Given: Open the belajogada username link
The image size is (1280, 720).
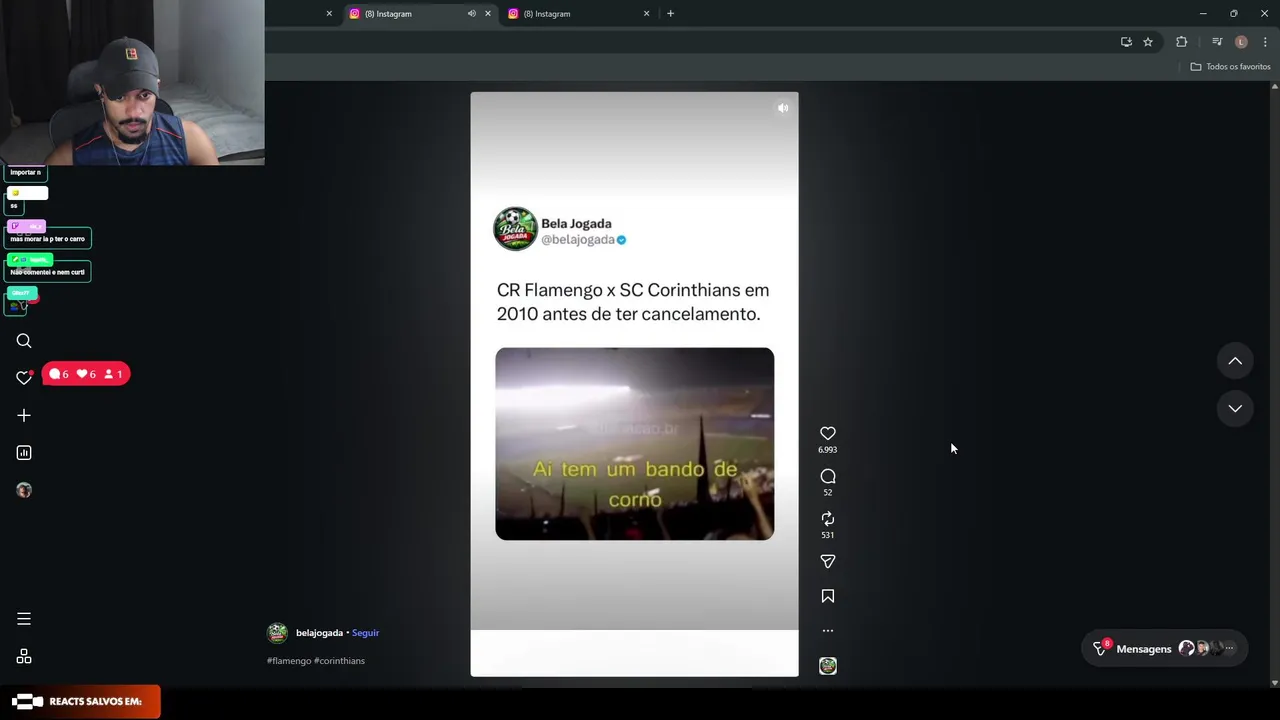Looking at the screenshot, I should coord(319,633).
